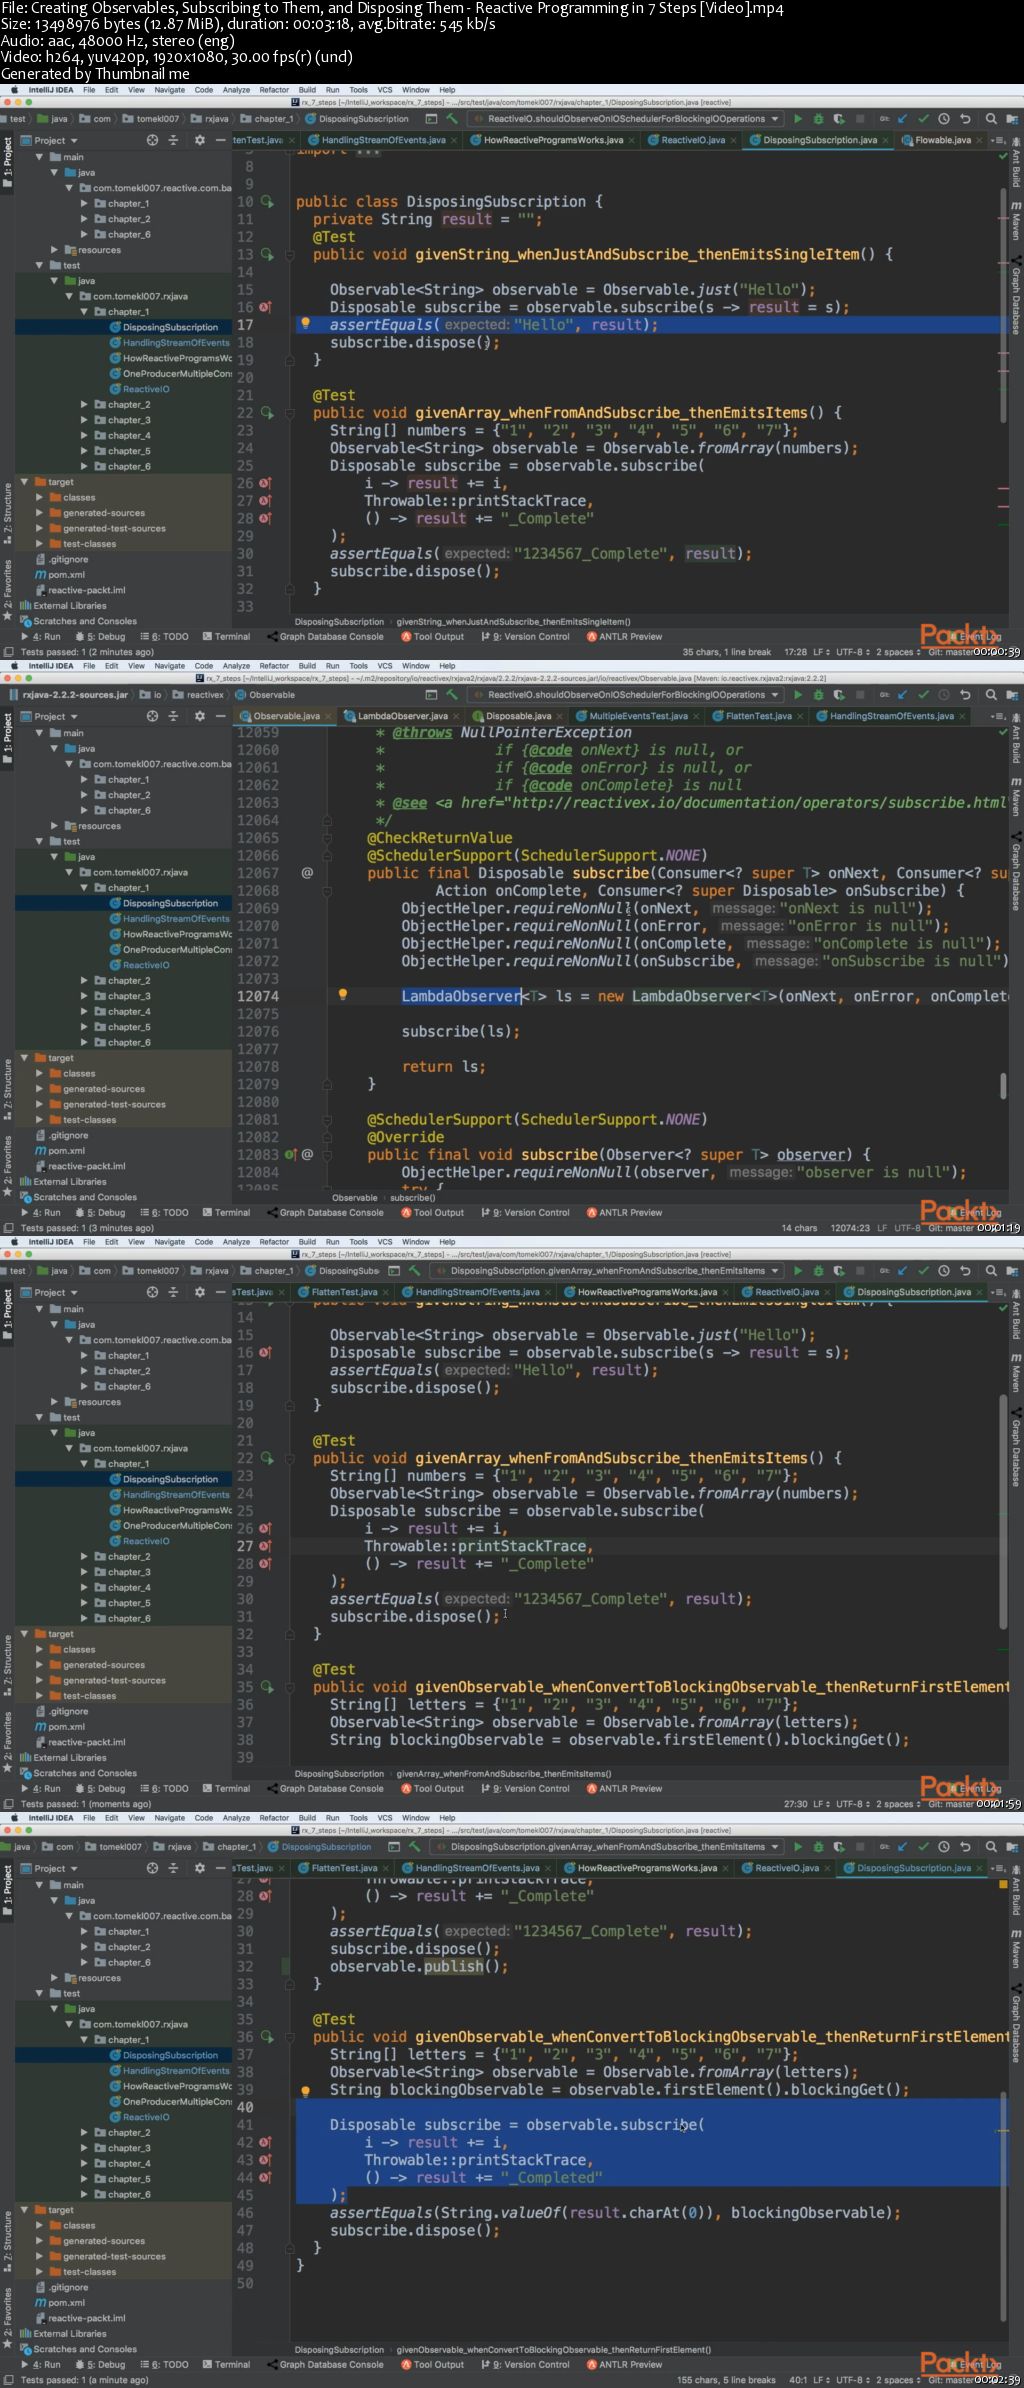Image resolution: width=1024 pixels, height=2388 pixels.
Task: Click Collapse All icon in Project panel, 00:01:19 frame
Action: tap(173, 717)
